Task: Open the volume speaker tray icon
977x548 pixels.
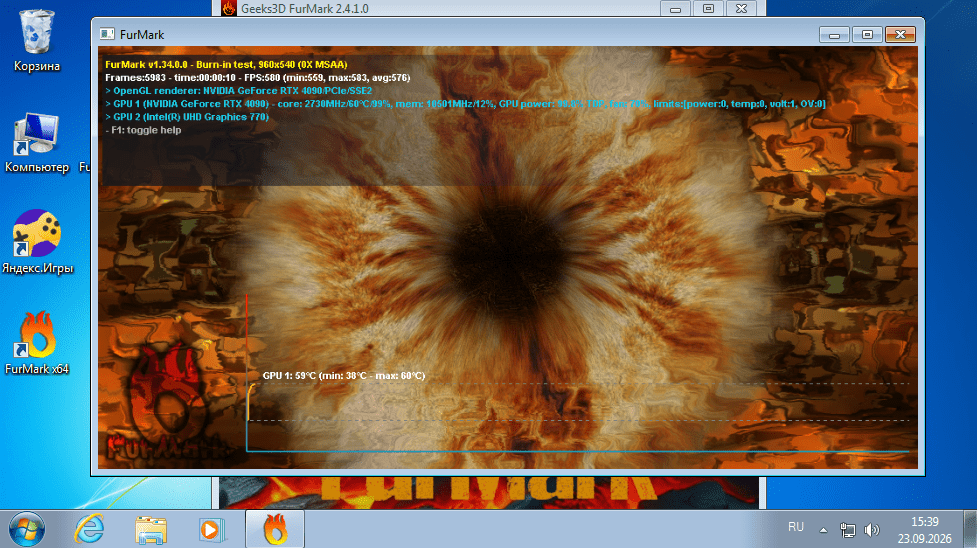Action: click(872, 530)
